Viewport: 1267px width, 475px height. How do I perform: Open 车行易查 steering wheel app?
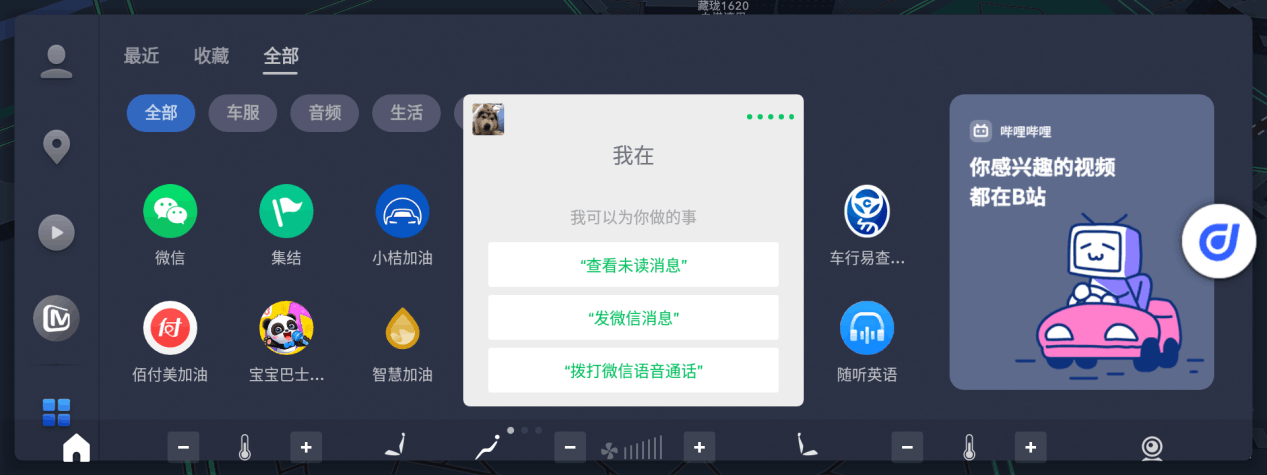866,211
